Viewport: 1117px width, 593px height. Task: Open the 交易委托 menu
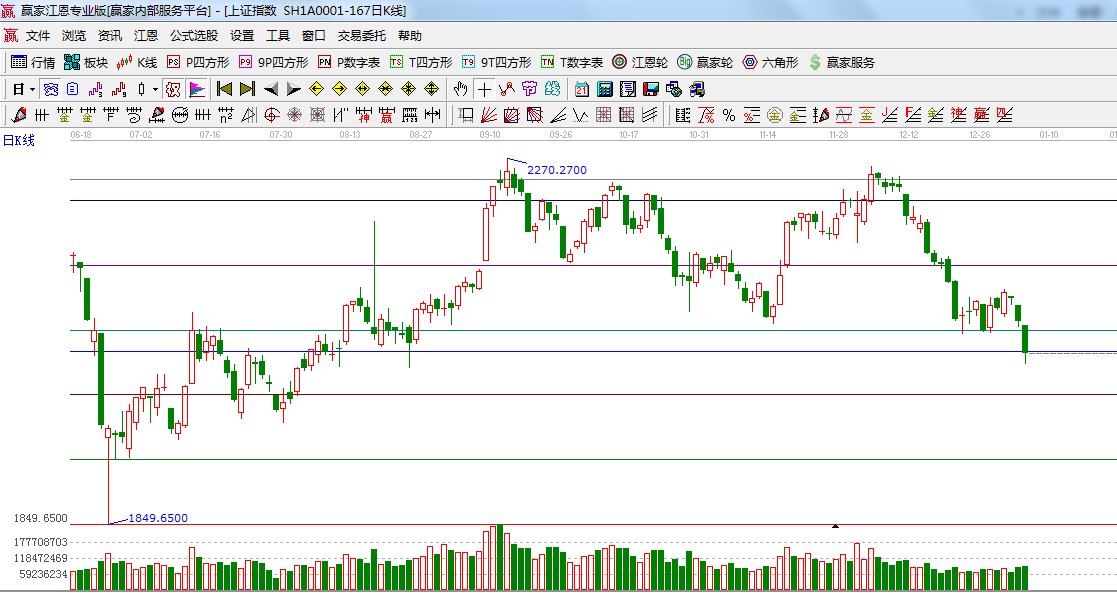pos(361,36)
